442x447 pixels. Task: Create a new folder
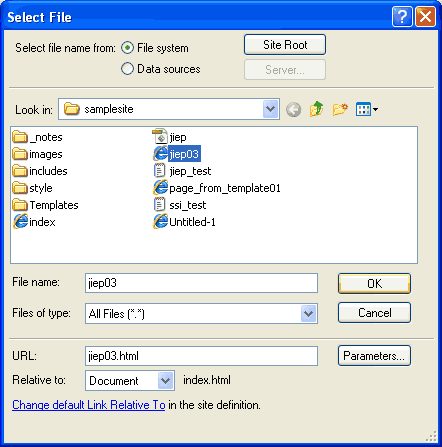pos(340,109)
